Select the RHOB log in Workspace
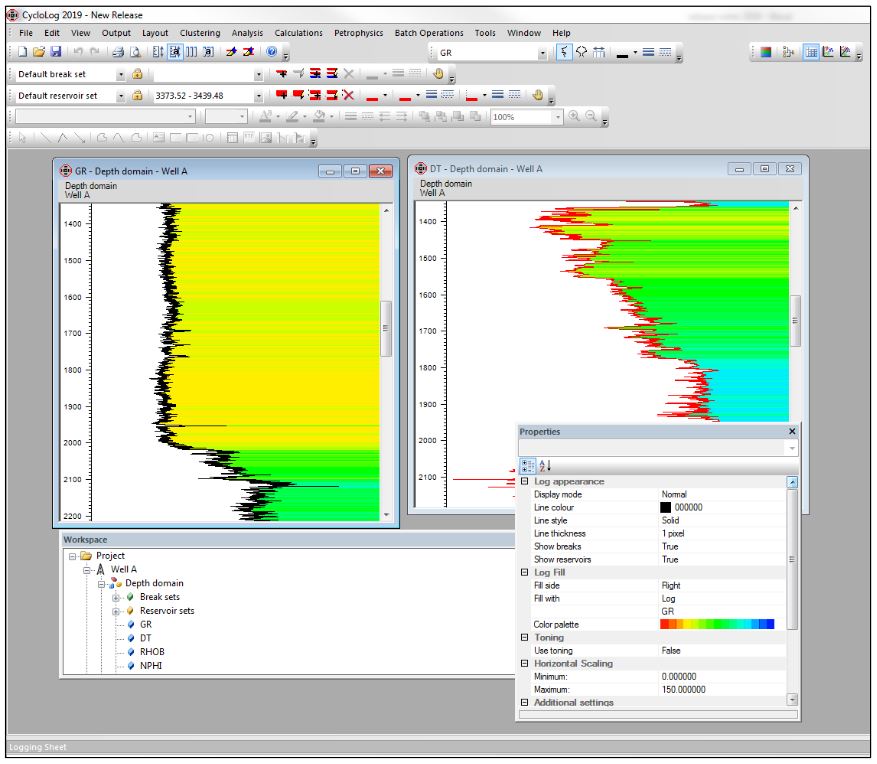The height and width of the screenshot is (764, 877). [151, 651]
